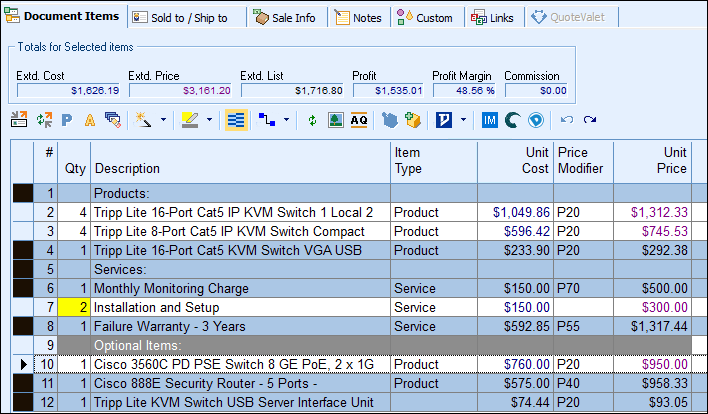
Task: Click the Unit Price column header
Action: pyautogui.click(x=652, y=161)
